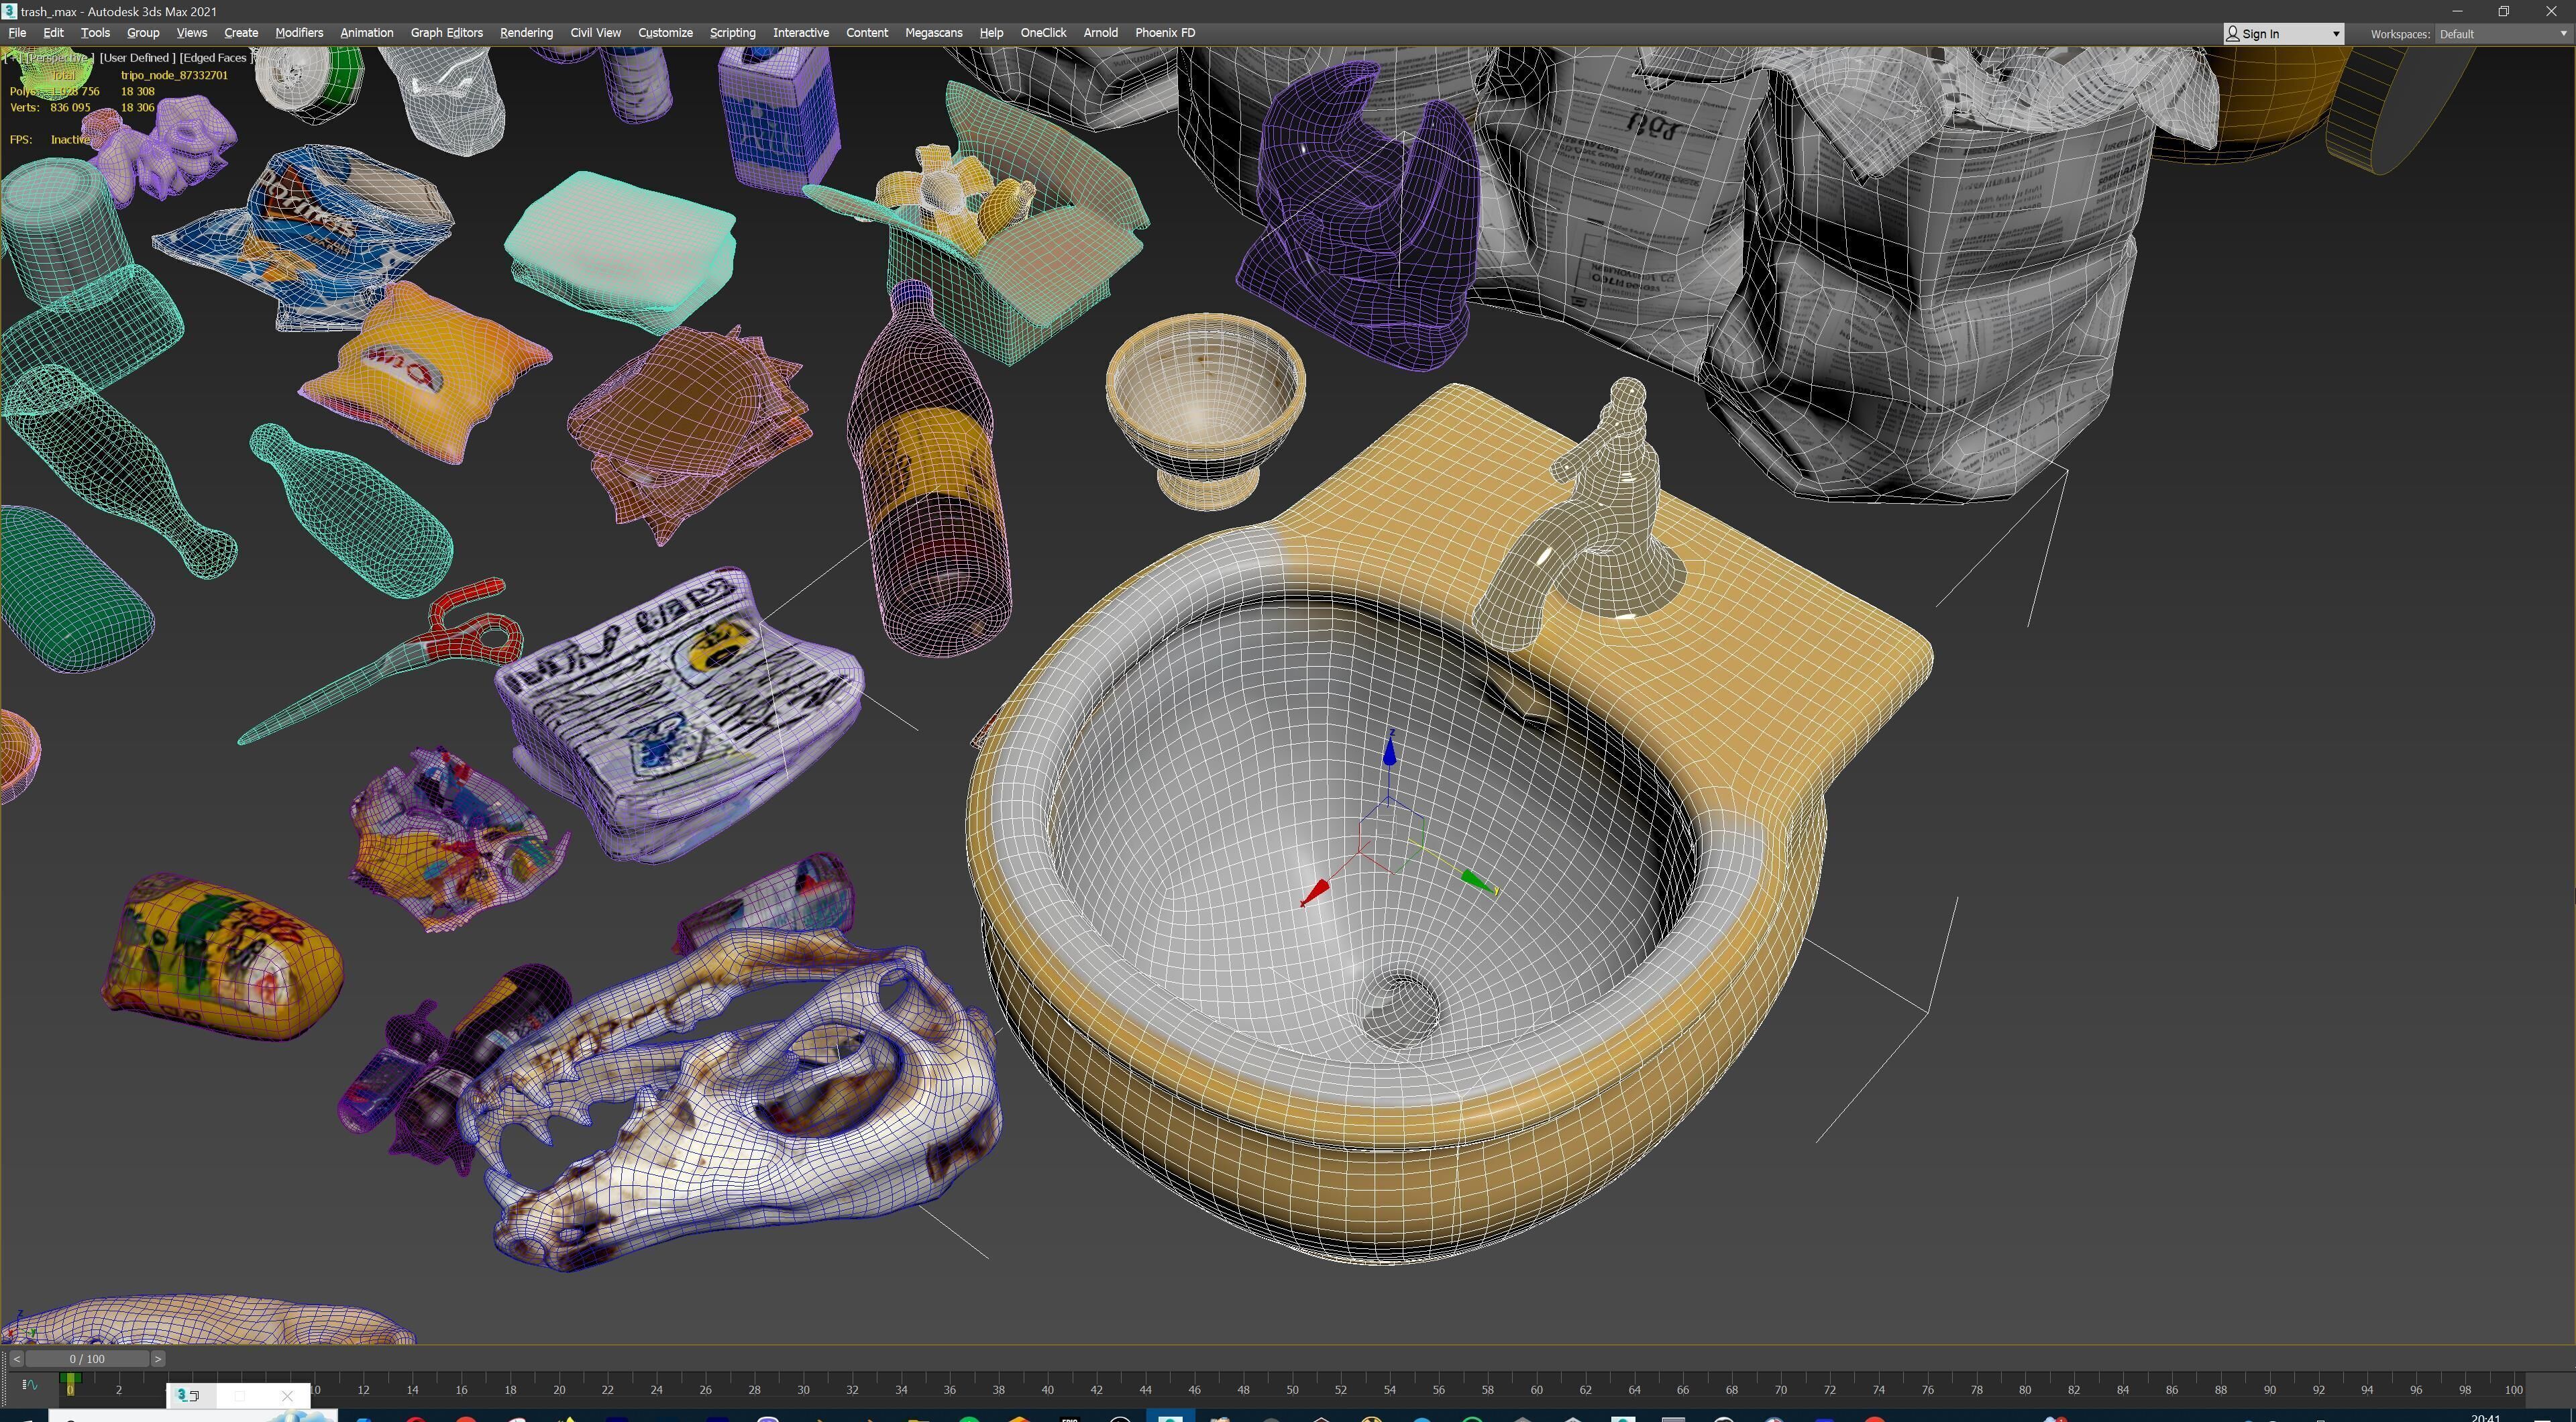Open the Help menu
This screenshot has width=2576, height=1422.
tap(991, 33)
